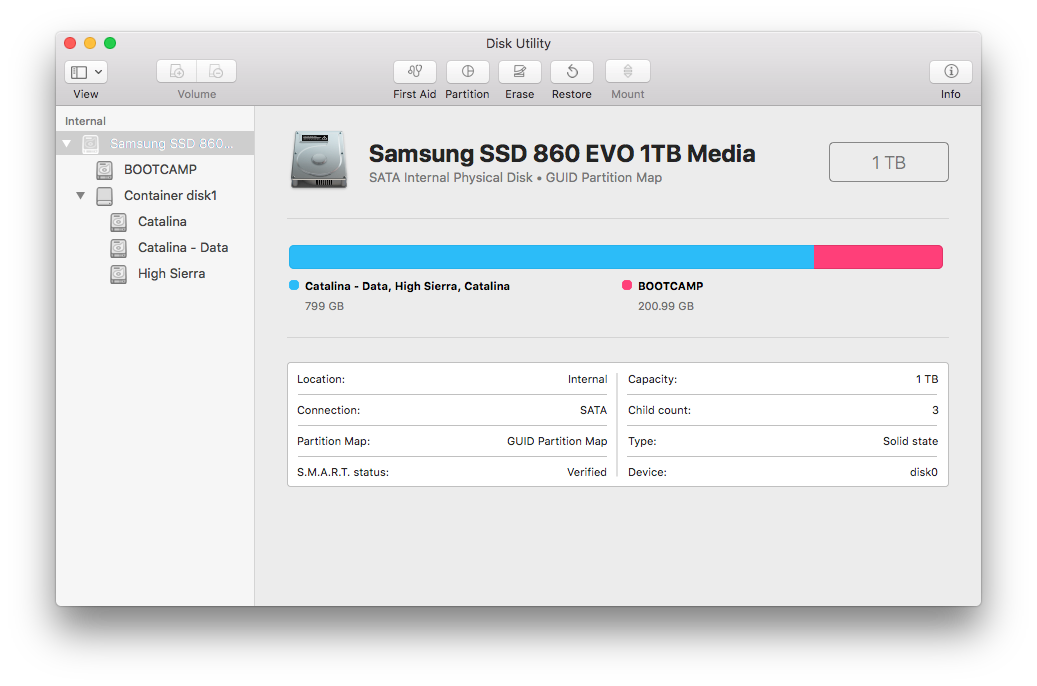Click the large hard disk image
1037x686 pixels.
pos(319,159)
